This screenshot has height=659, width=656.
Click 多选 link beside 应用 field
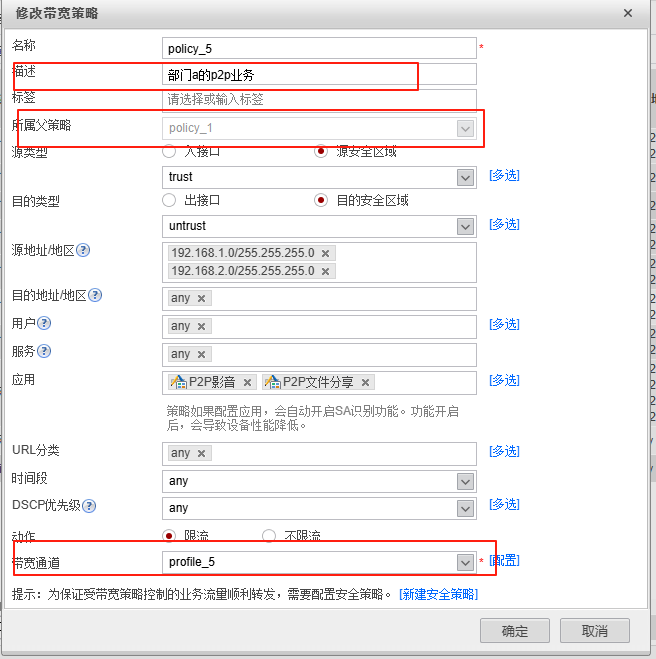(x=504, y=380)
